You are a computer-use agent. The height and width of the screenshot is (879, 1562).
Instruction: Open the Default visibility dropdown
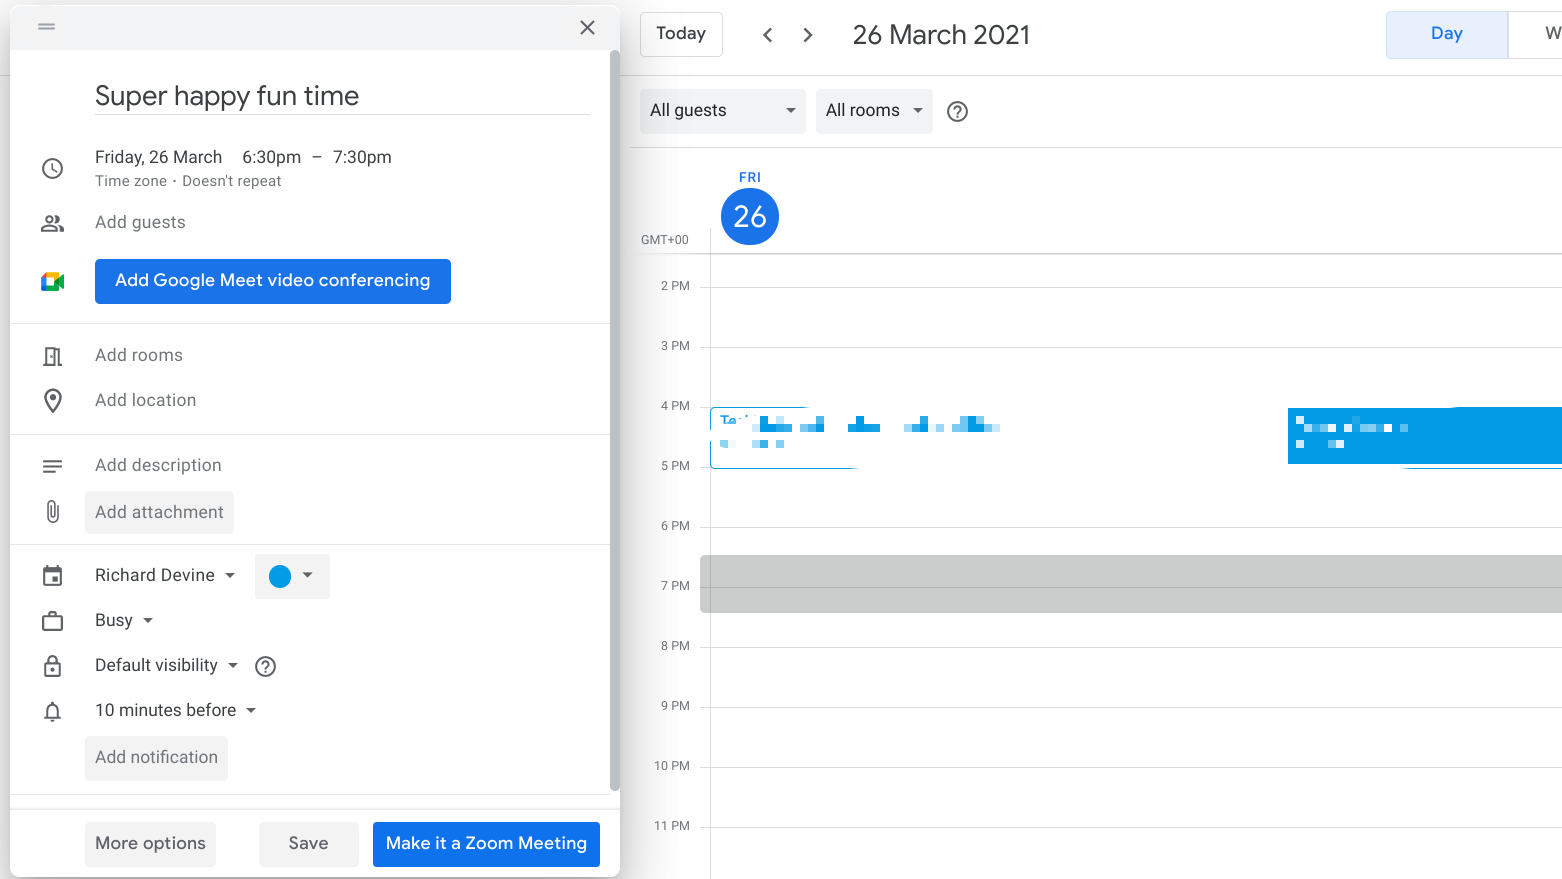(167, 665)
